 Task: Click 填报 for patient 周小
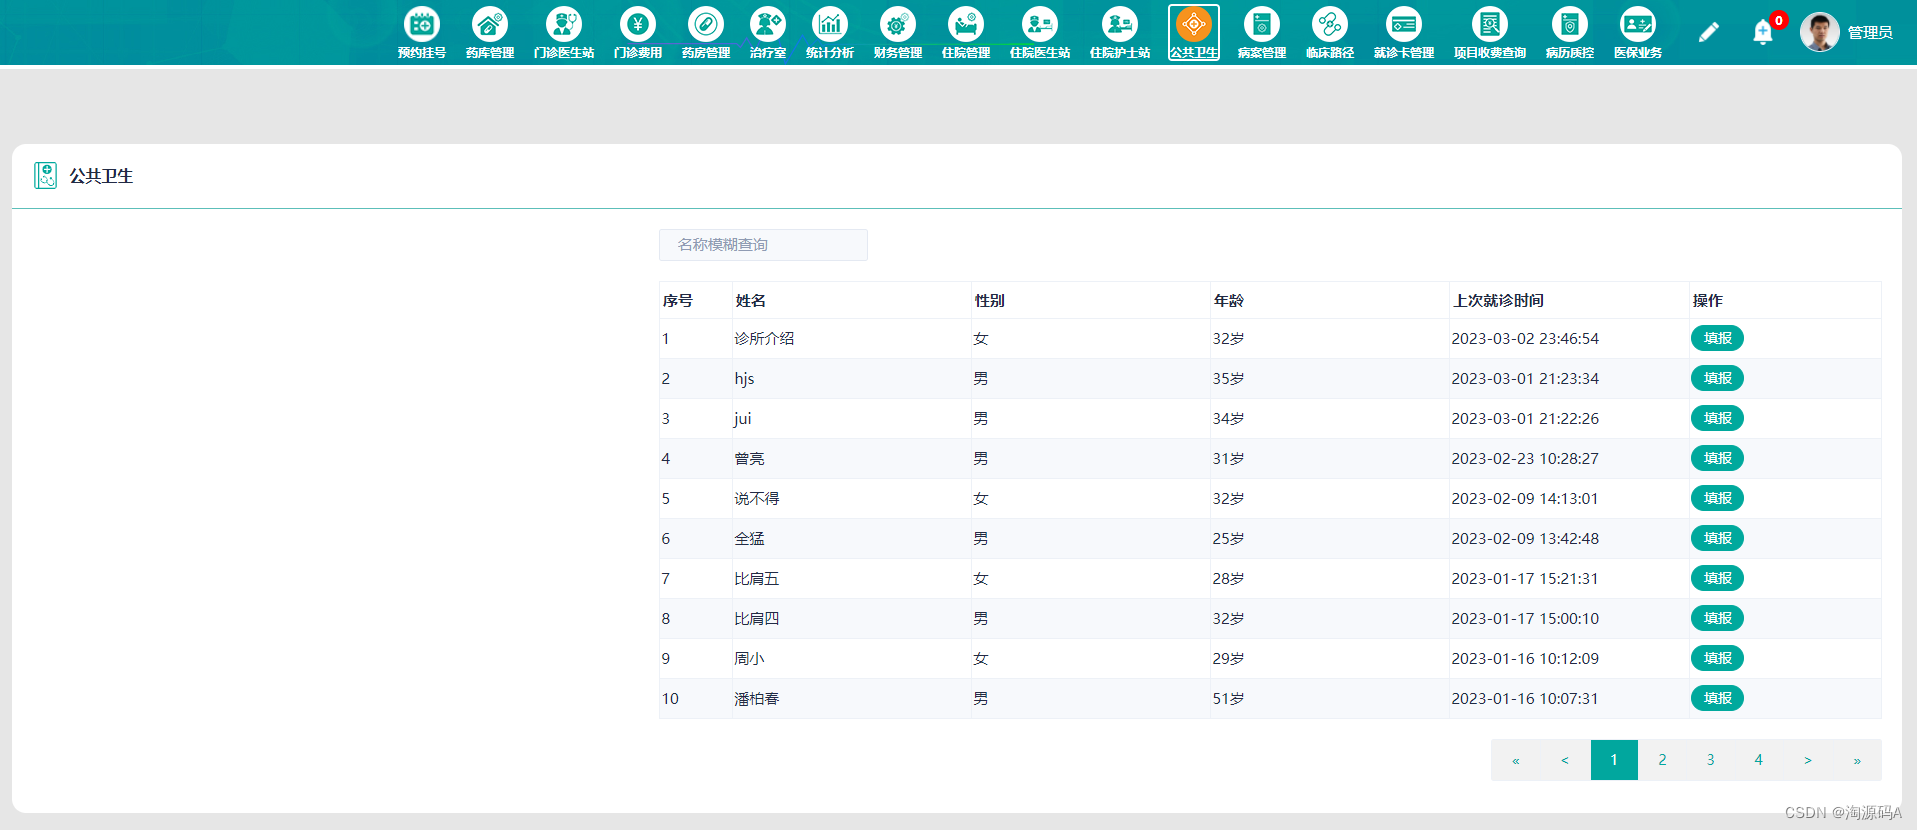[x=1717, y=658]
